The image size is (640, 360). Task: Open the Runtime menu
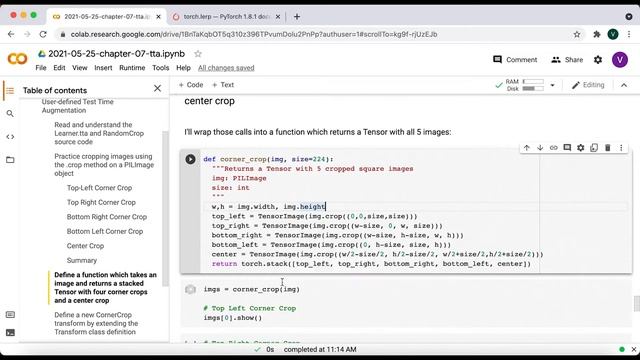(132, 68)
